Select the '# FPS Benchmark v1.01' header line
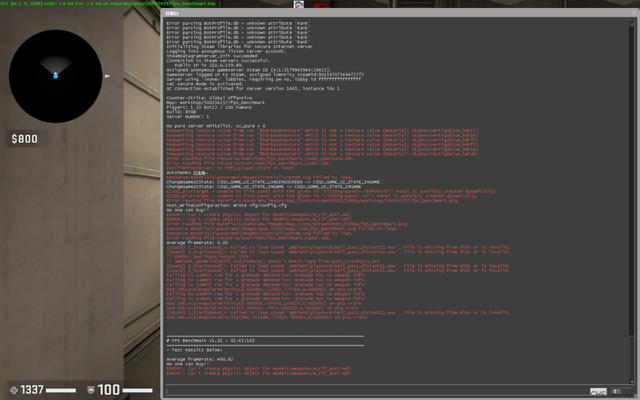The image size is (640, 400). coord(210,340)
